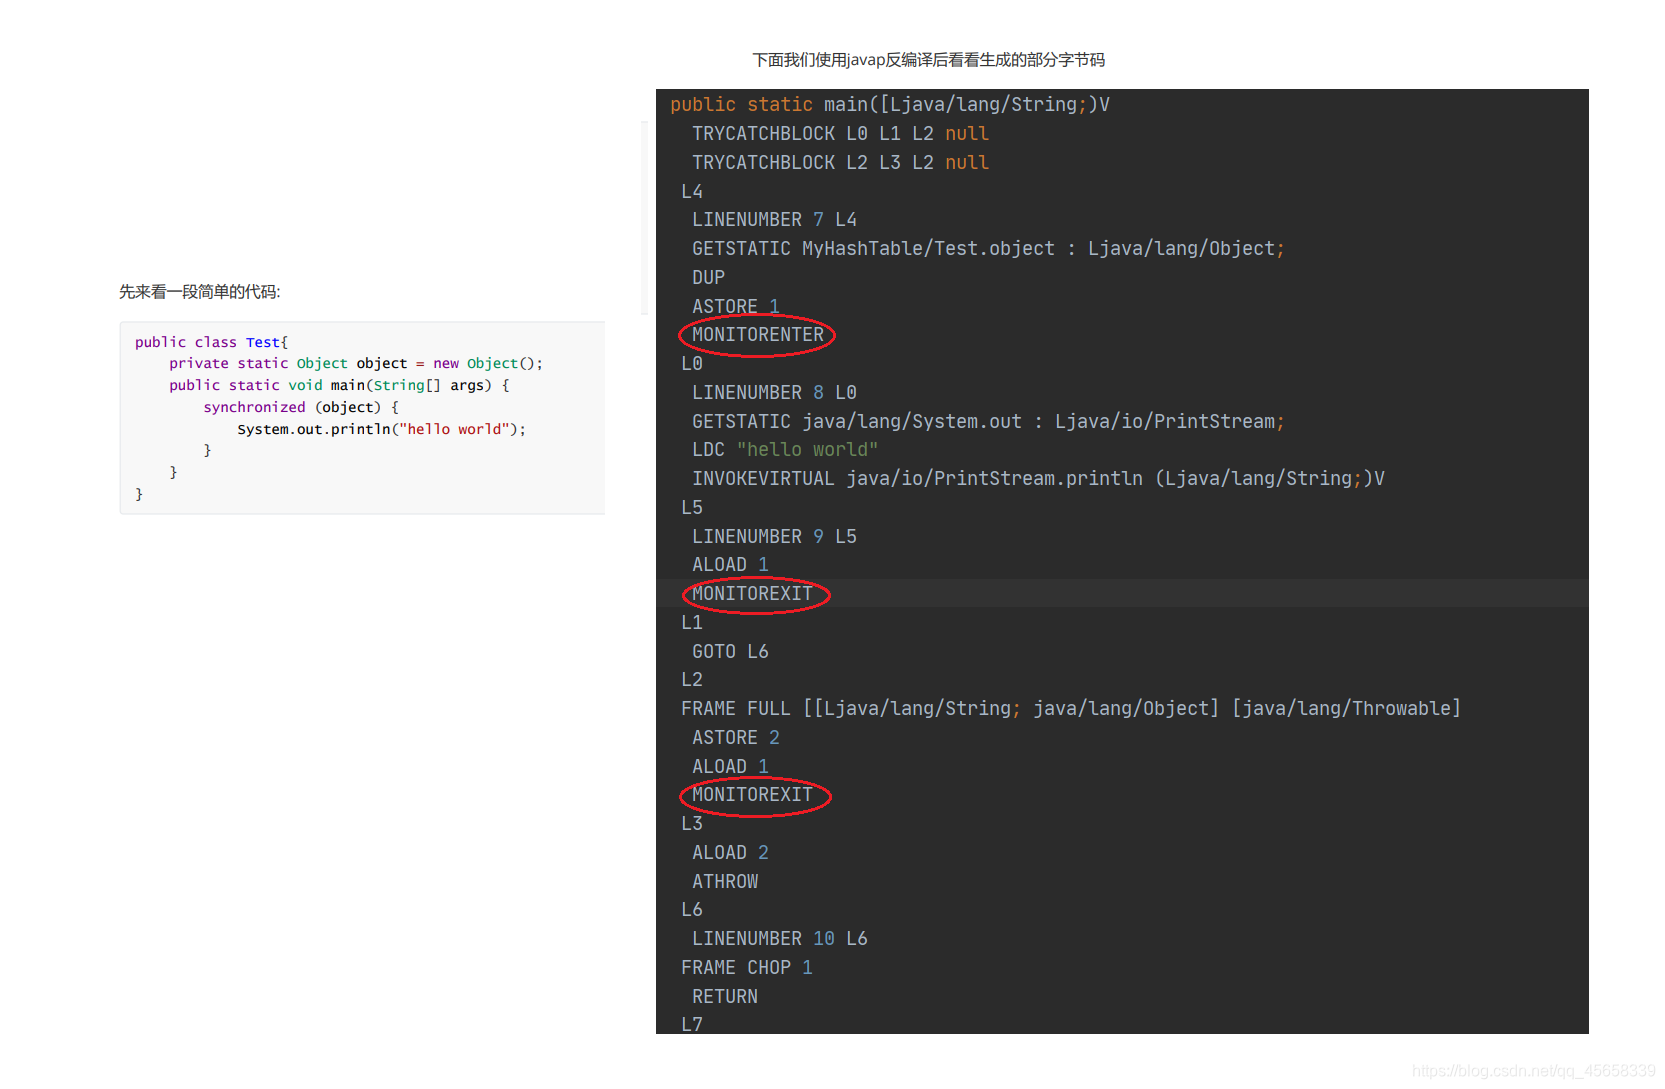Click the caption about javap decompiled bytecode
Viewport: 1665px width, 1089px height.
point(928,60)
